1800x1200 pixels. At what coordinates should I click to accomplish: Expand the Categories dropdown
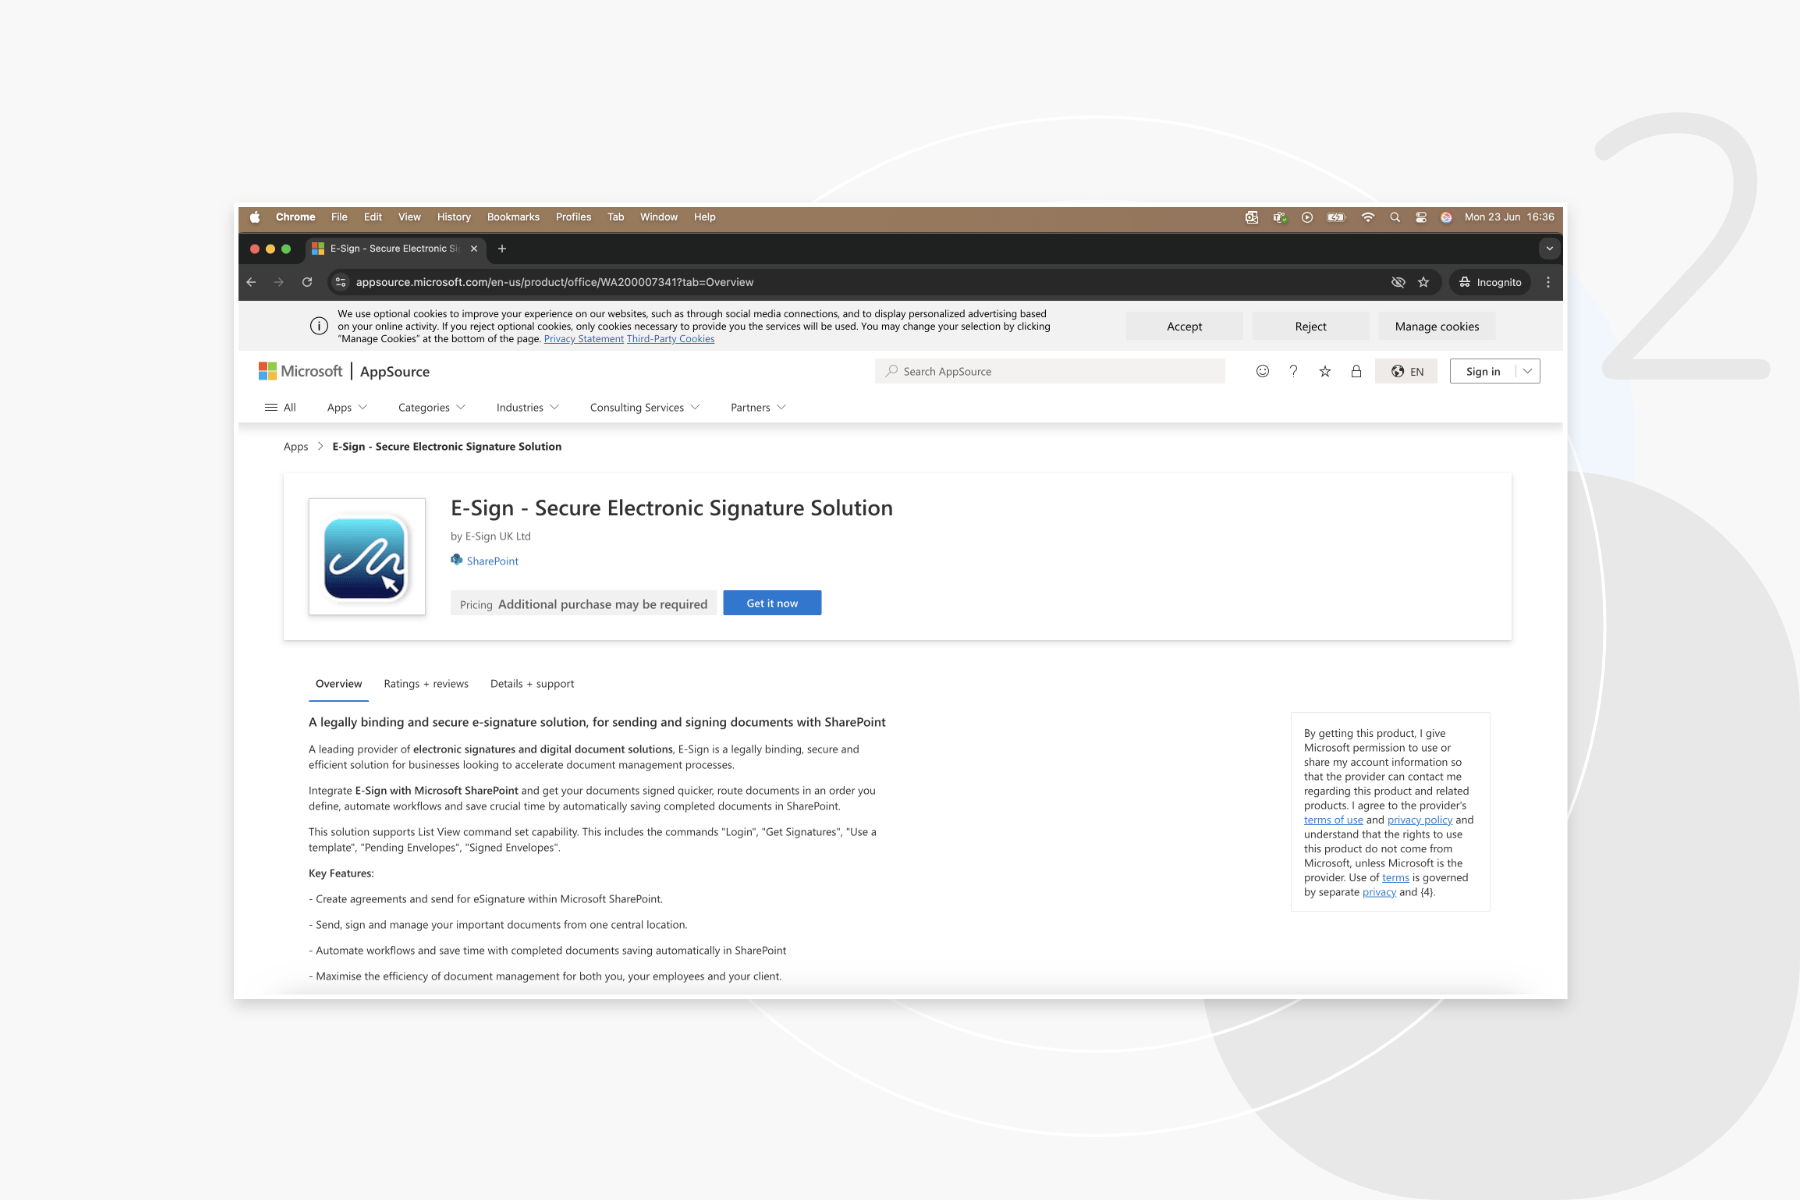(x=432, y=408)
